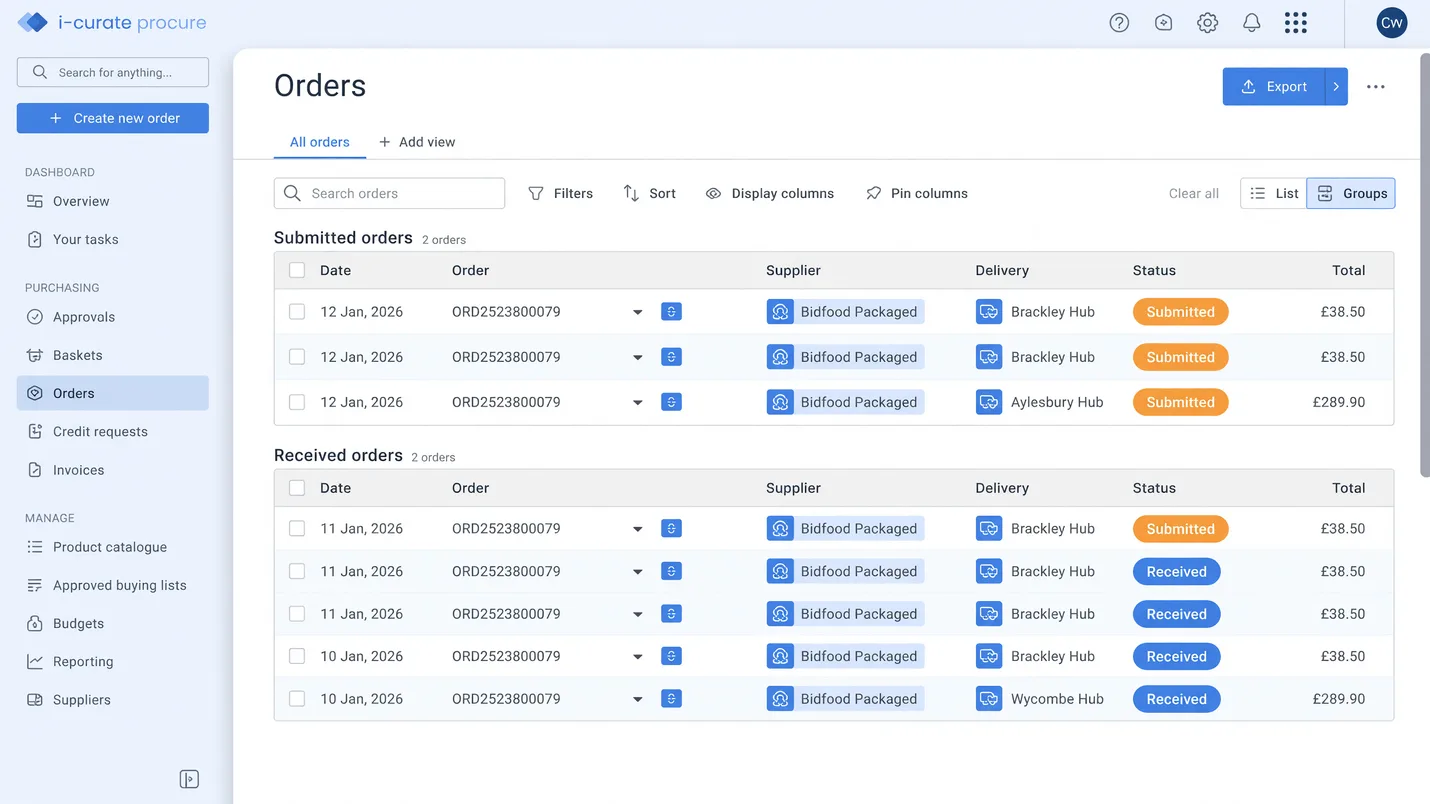Viewport: 1430px width, 804px height.
Task: Go to Overview in the sidebar
Action: point(112,201)
